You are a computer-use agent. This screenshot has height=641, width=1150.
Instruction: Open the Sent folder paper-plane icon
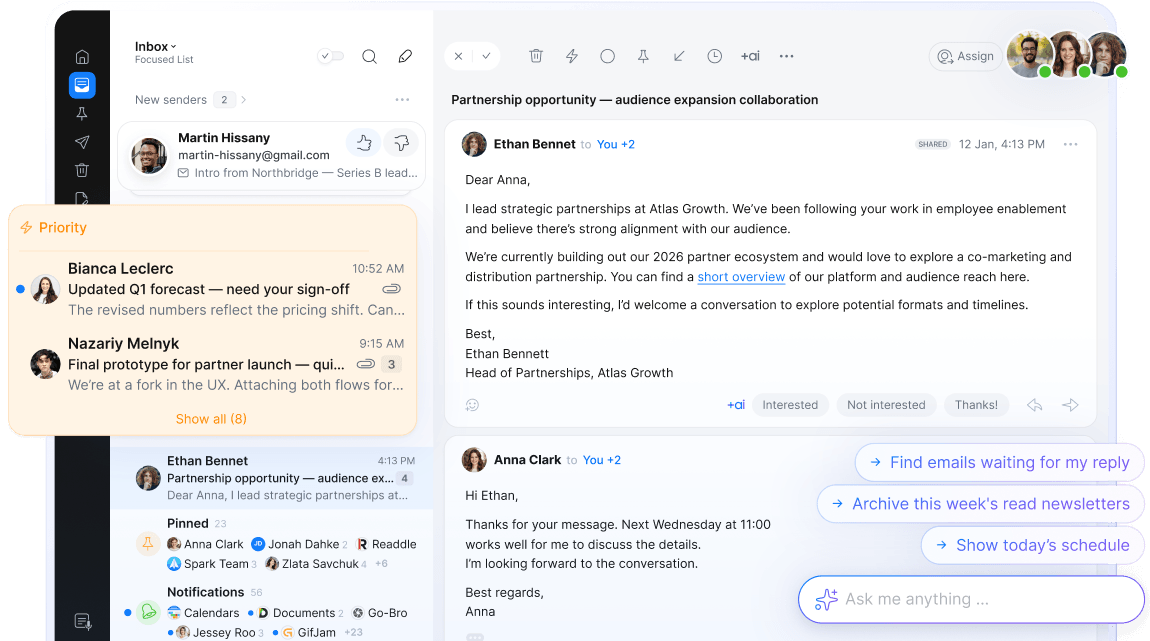(82, 142)
